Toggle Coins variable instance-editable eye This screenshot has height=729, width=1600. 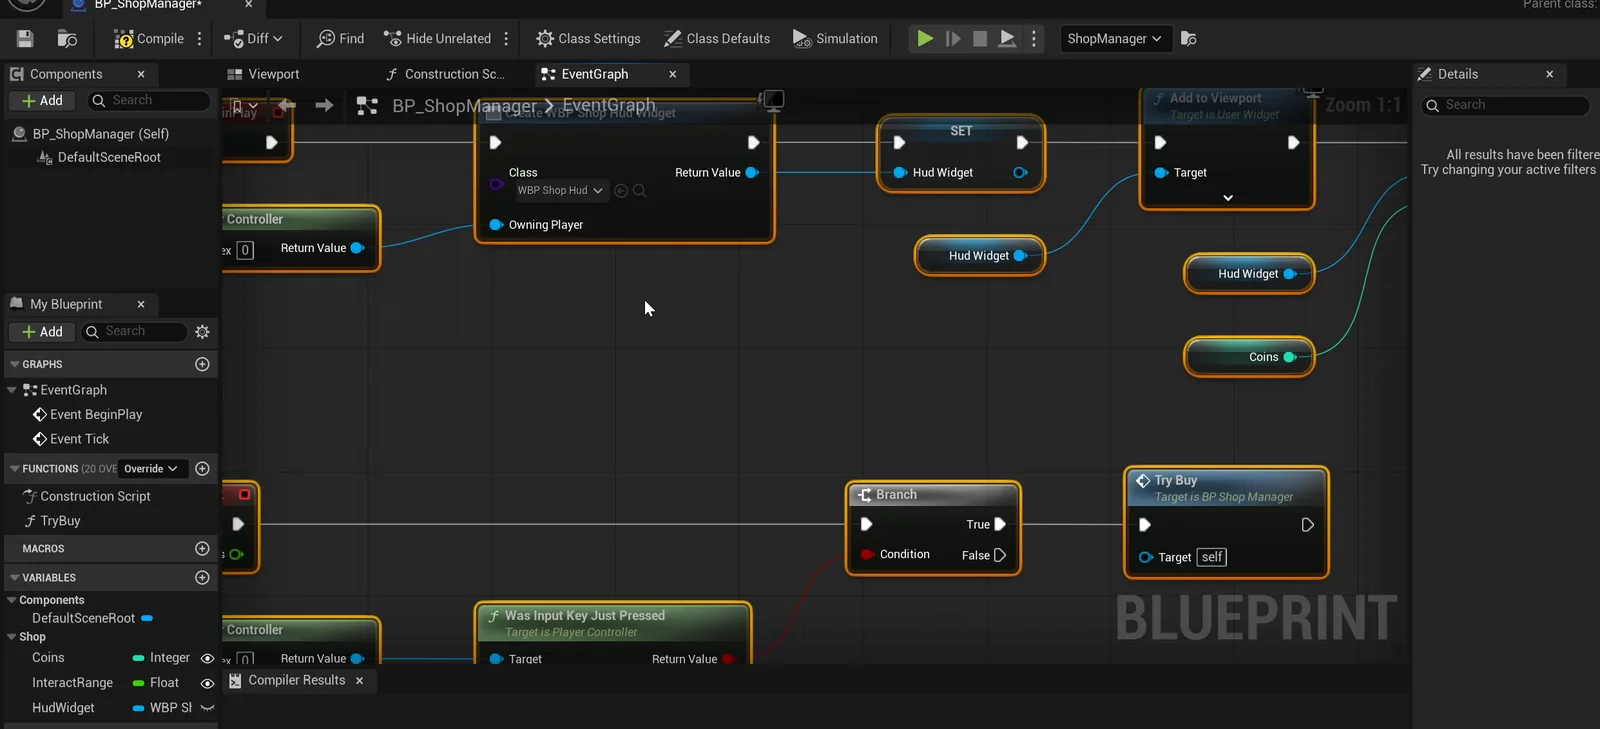point(207,659)
